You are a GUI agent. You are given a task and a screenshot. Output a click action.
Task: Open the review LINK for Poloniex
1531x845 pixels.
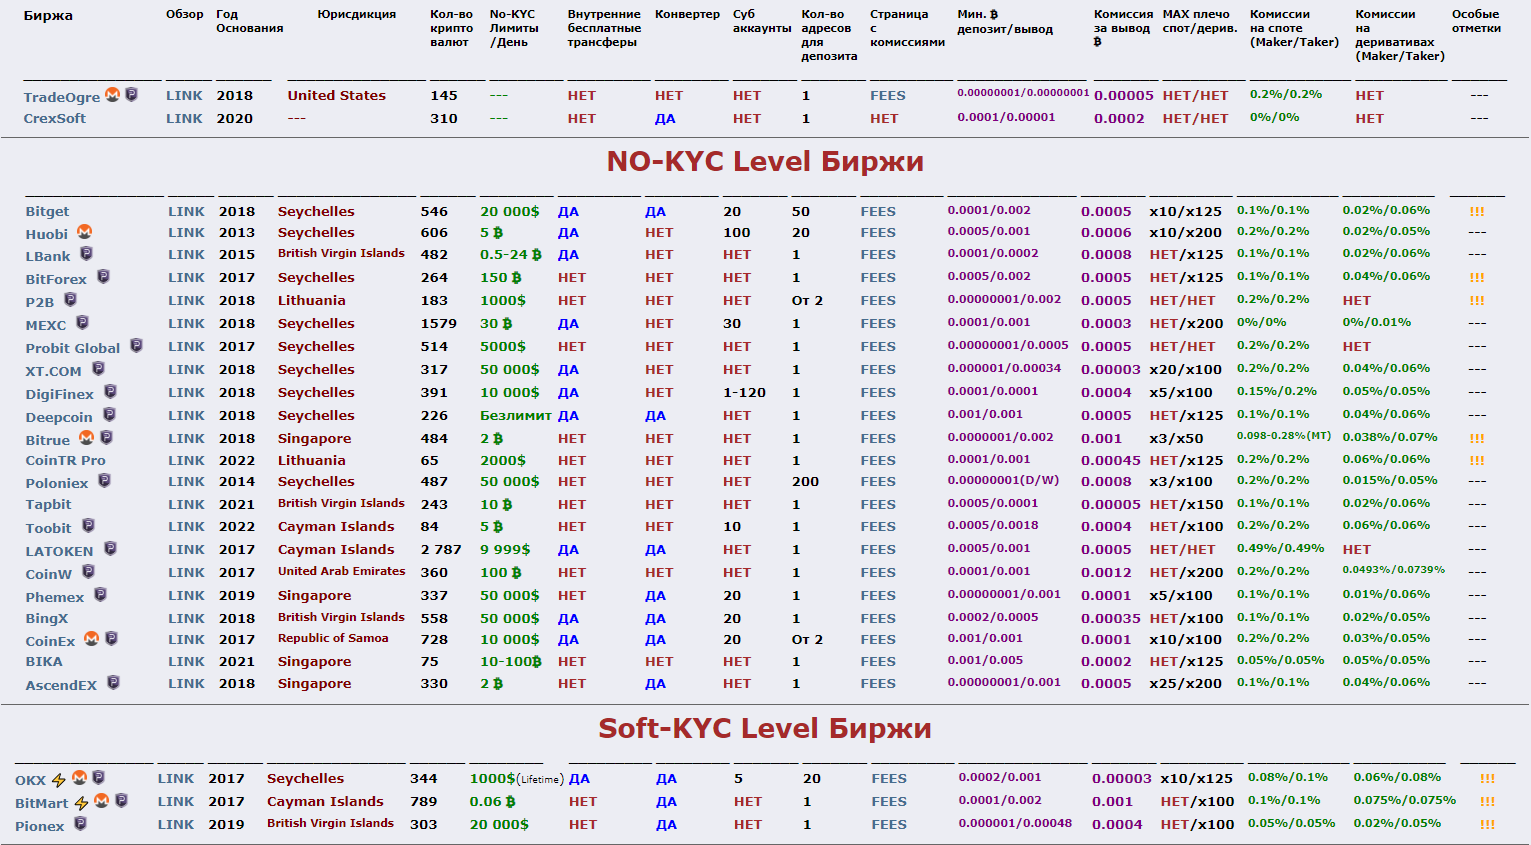tap(186, 482)
